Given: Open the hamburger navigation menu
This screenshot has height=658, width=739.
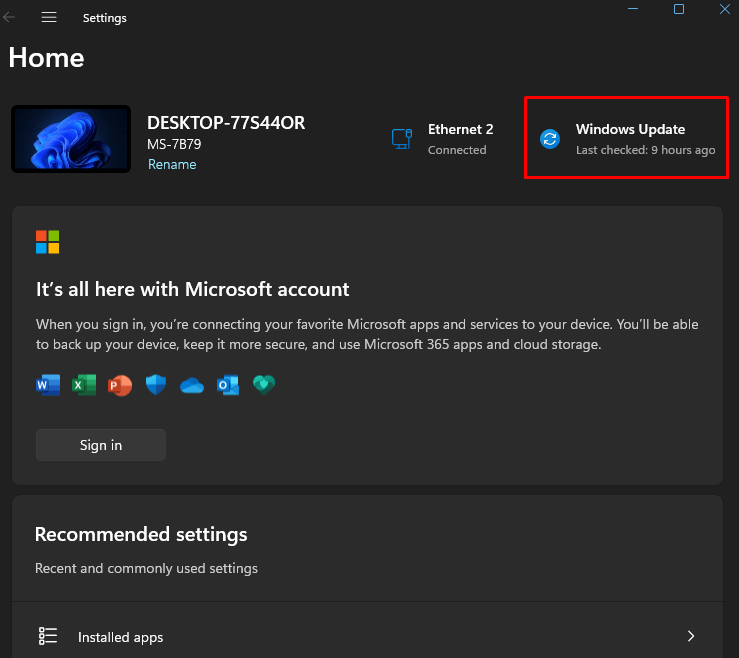Looking at the screenshot, I should pos(48,17).
